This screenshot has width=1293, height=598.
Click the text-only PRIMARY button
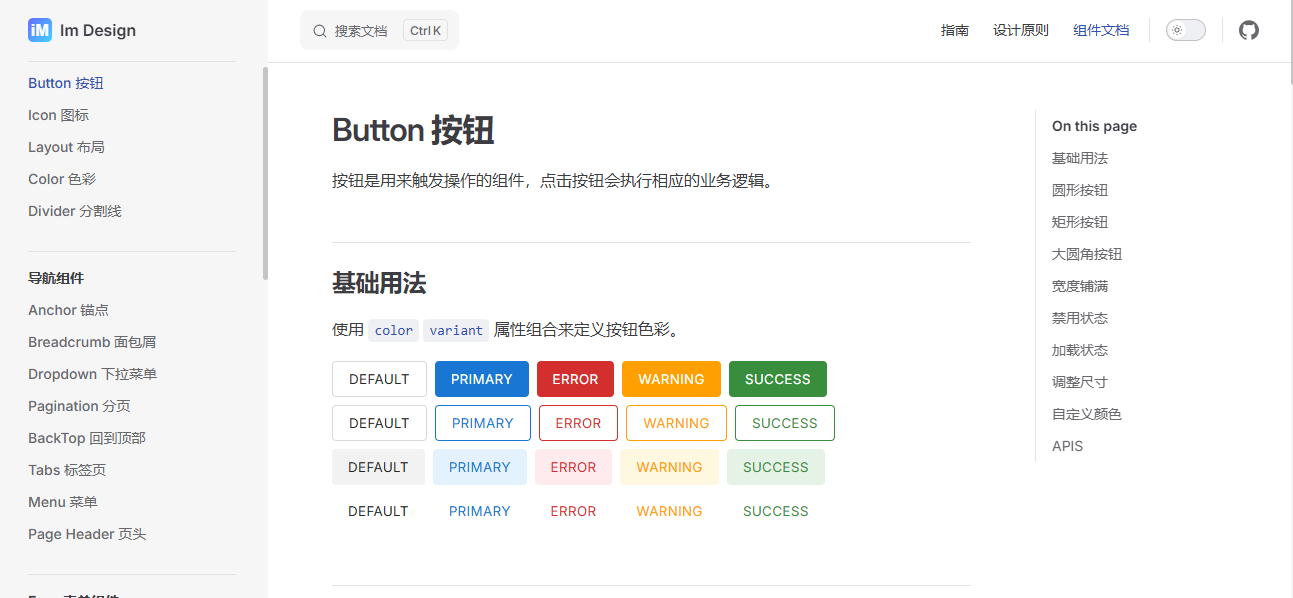[x=480, y=511]
